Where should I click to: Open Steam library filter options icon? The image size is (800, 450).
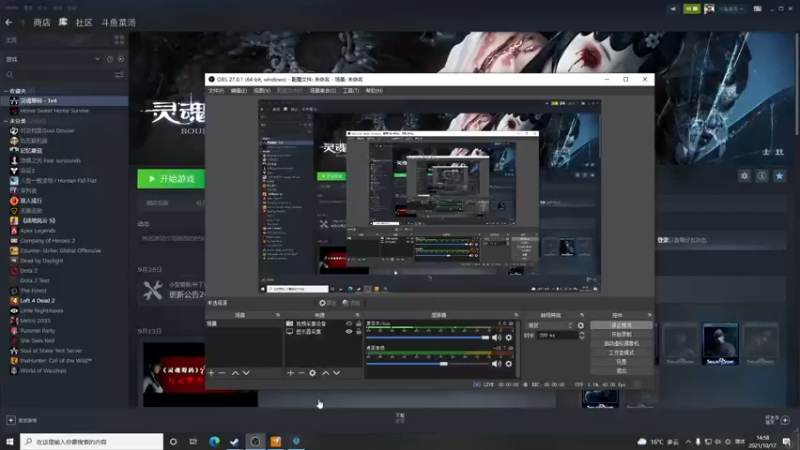(x=119, y=75)
